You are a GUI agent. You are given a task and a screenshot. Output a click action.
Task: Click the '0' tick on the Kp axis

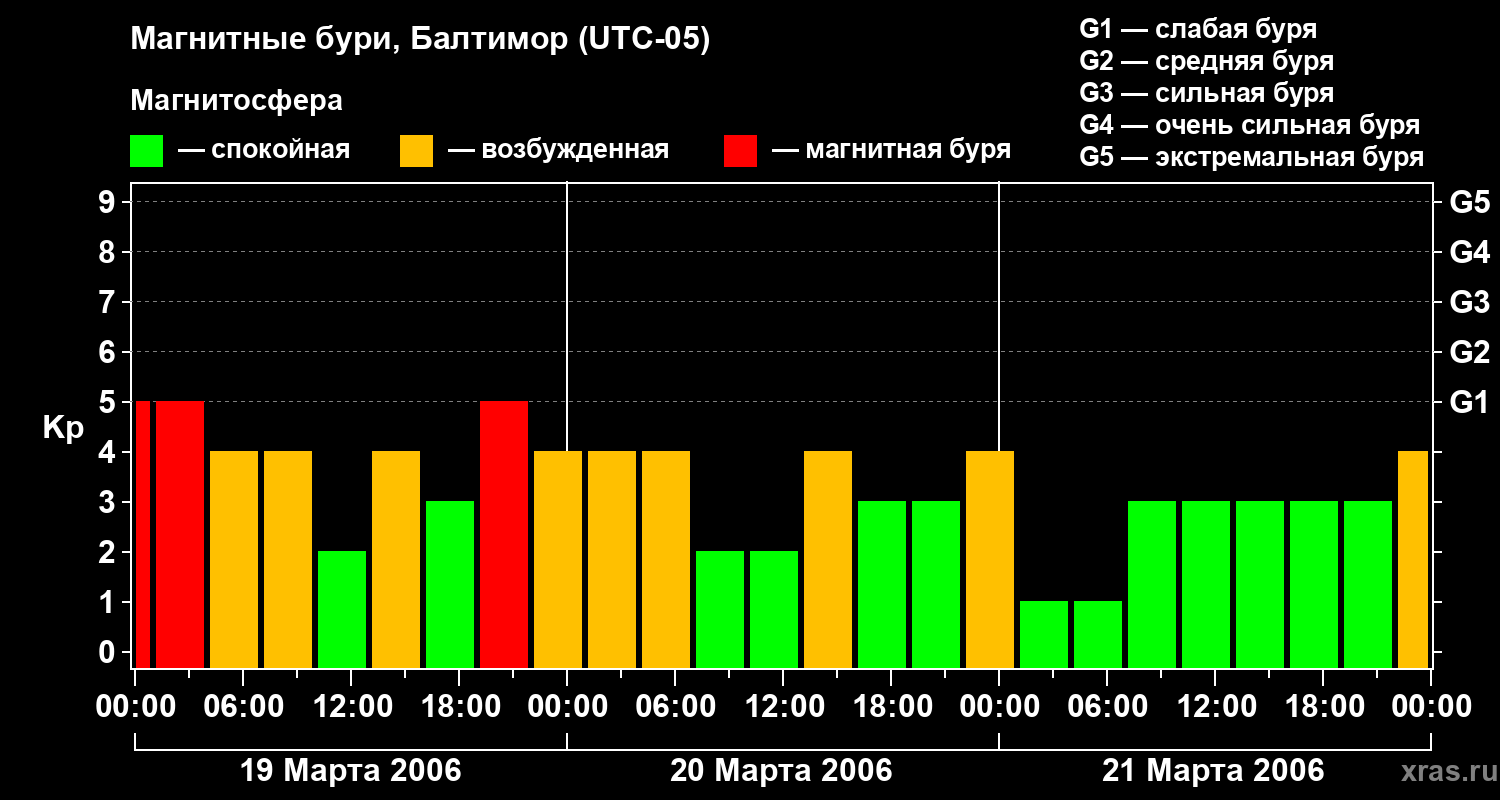click(x=109, y=653)
